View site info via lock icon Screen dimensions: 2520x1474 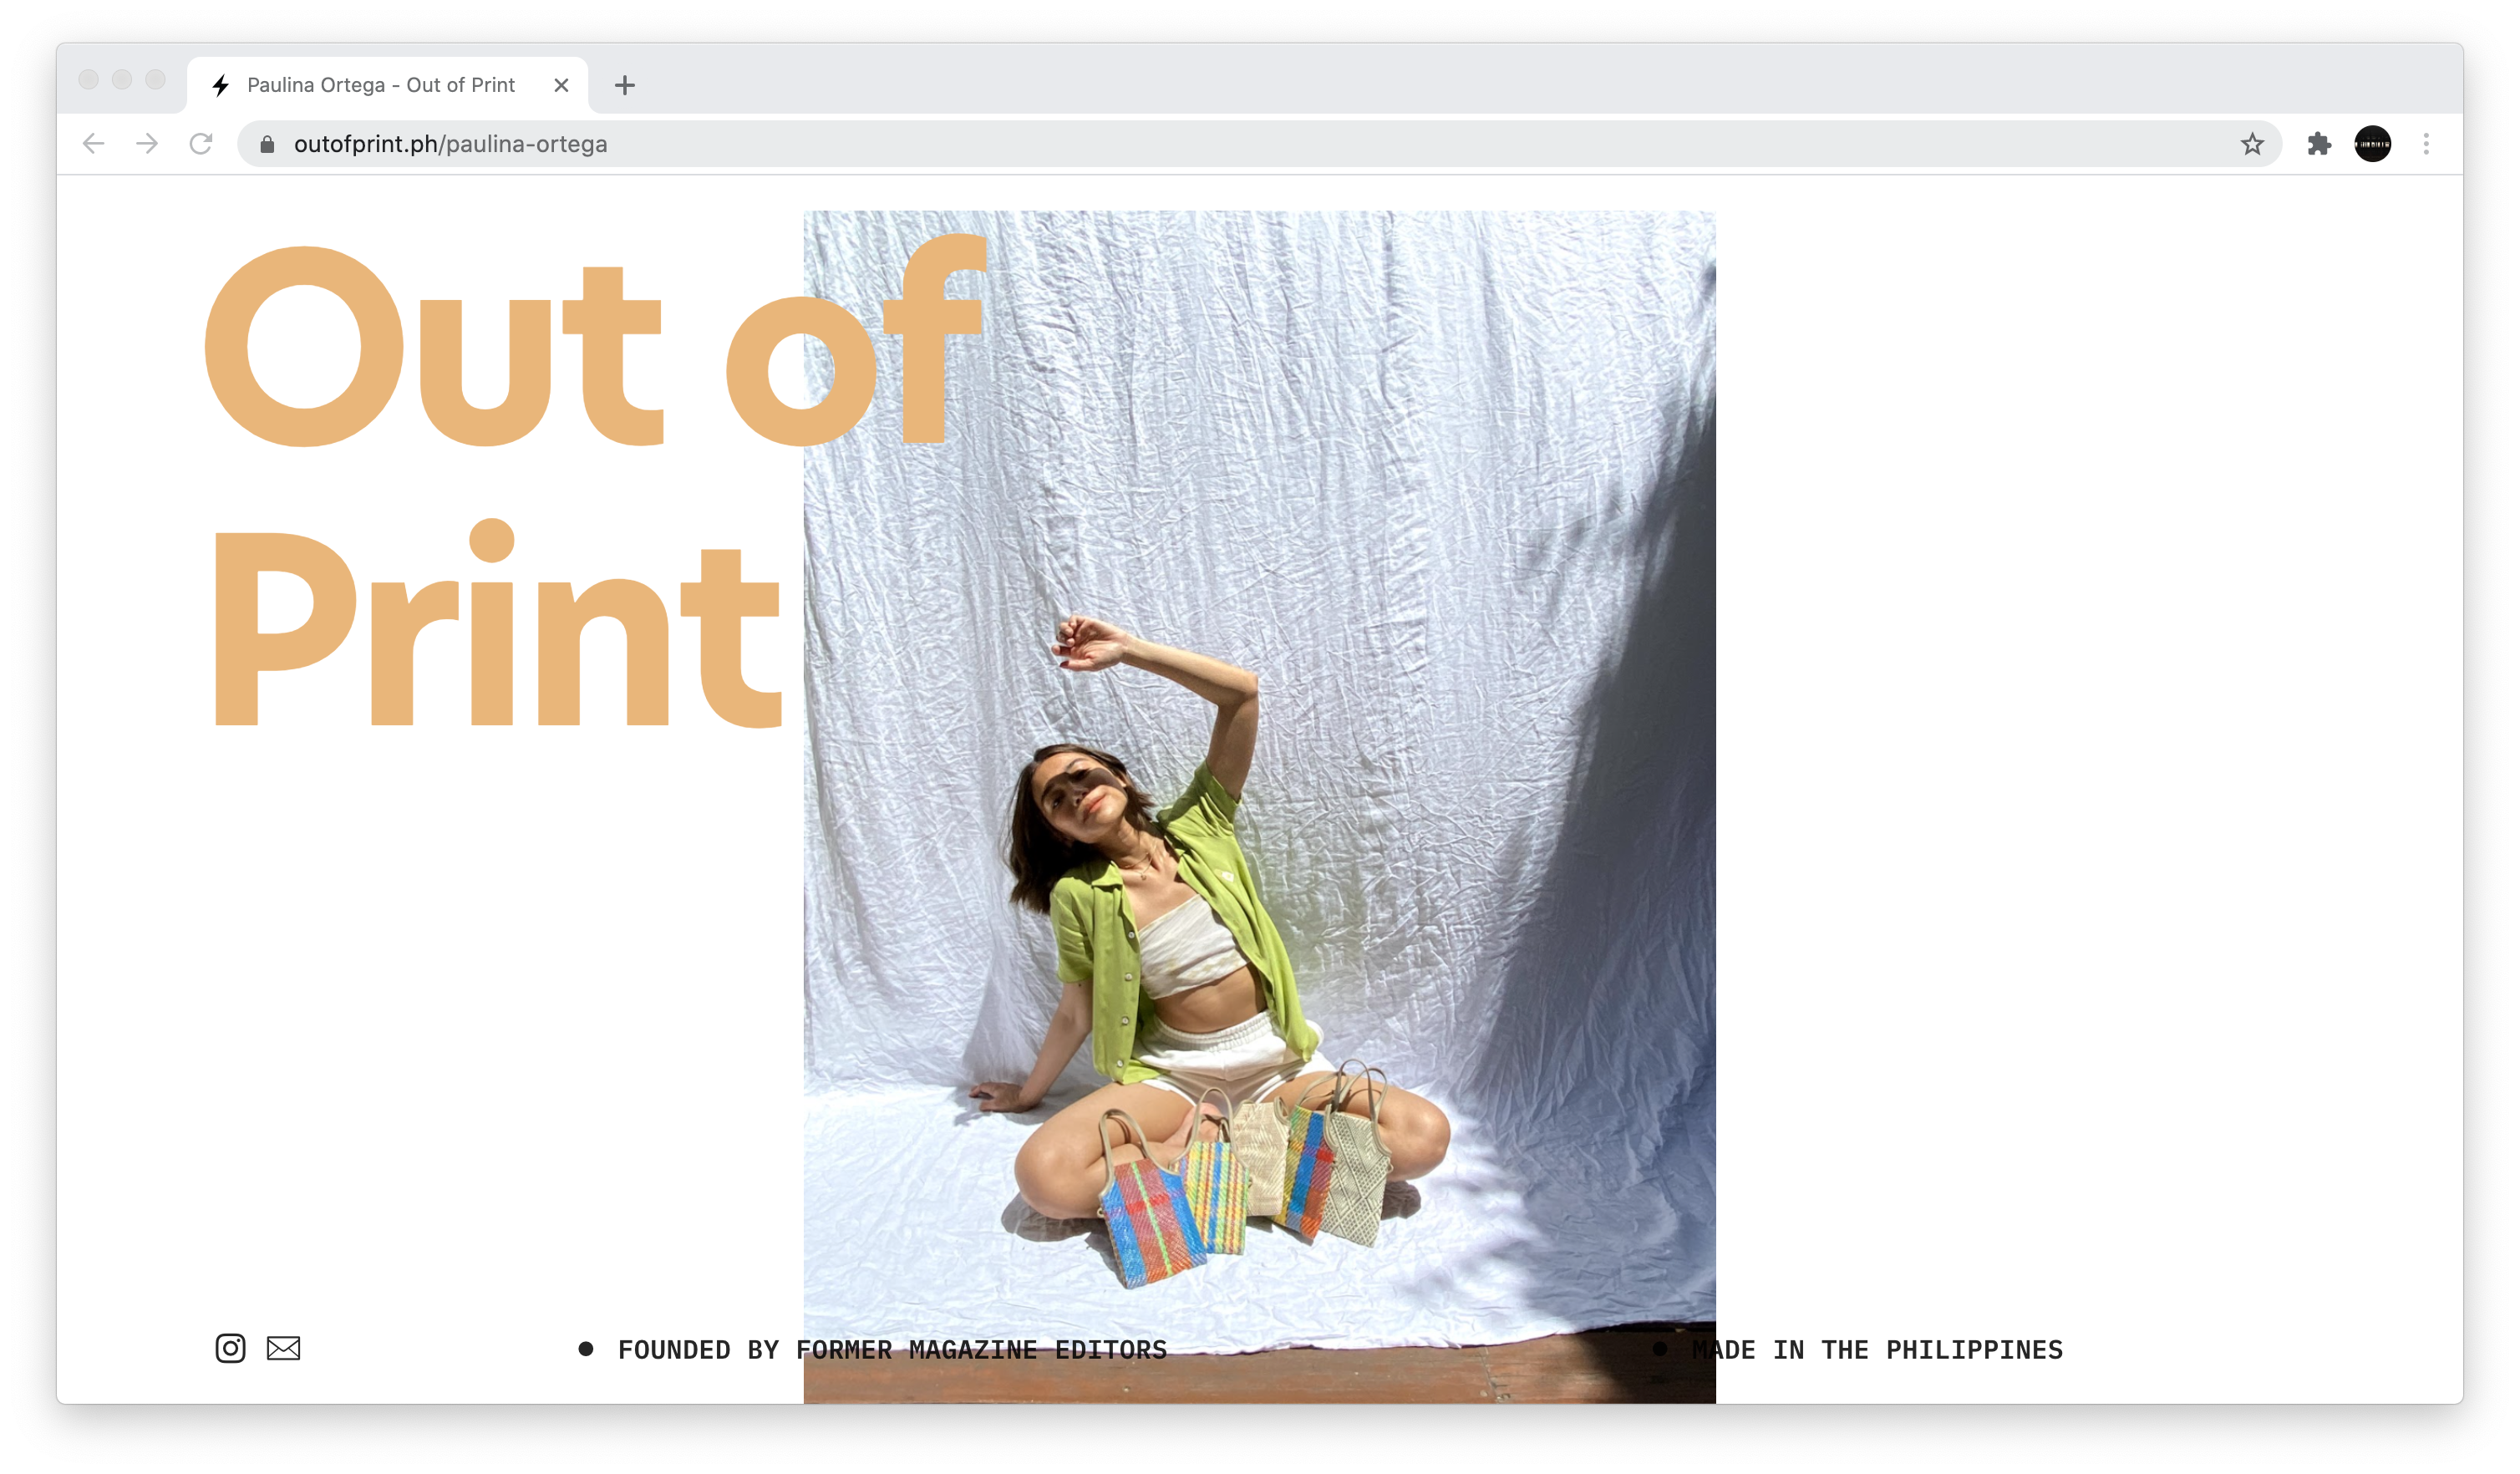pos(267,144)
